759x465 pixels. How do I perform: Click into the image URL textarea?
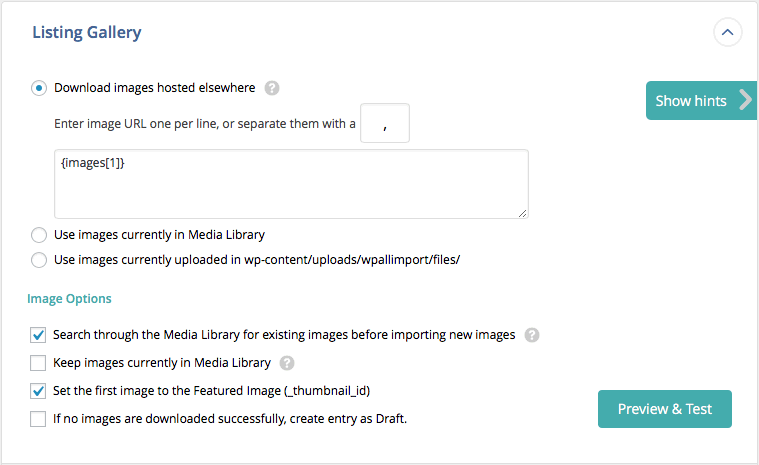(291, 184)
